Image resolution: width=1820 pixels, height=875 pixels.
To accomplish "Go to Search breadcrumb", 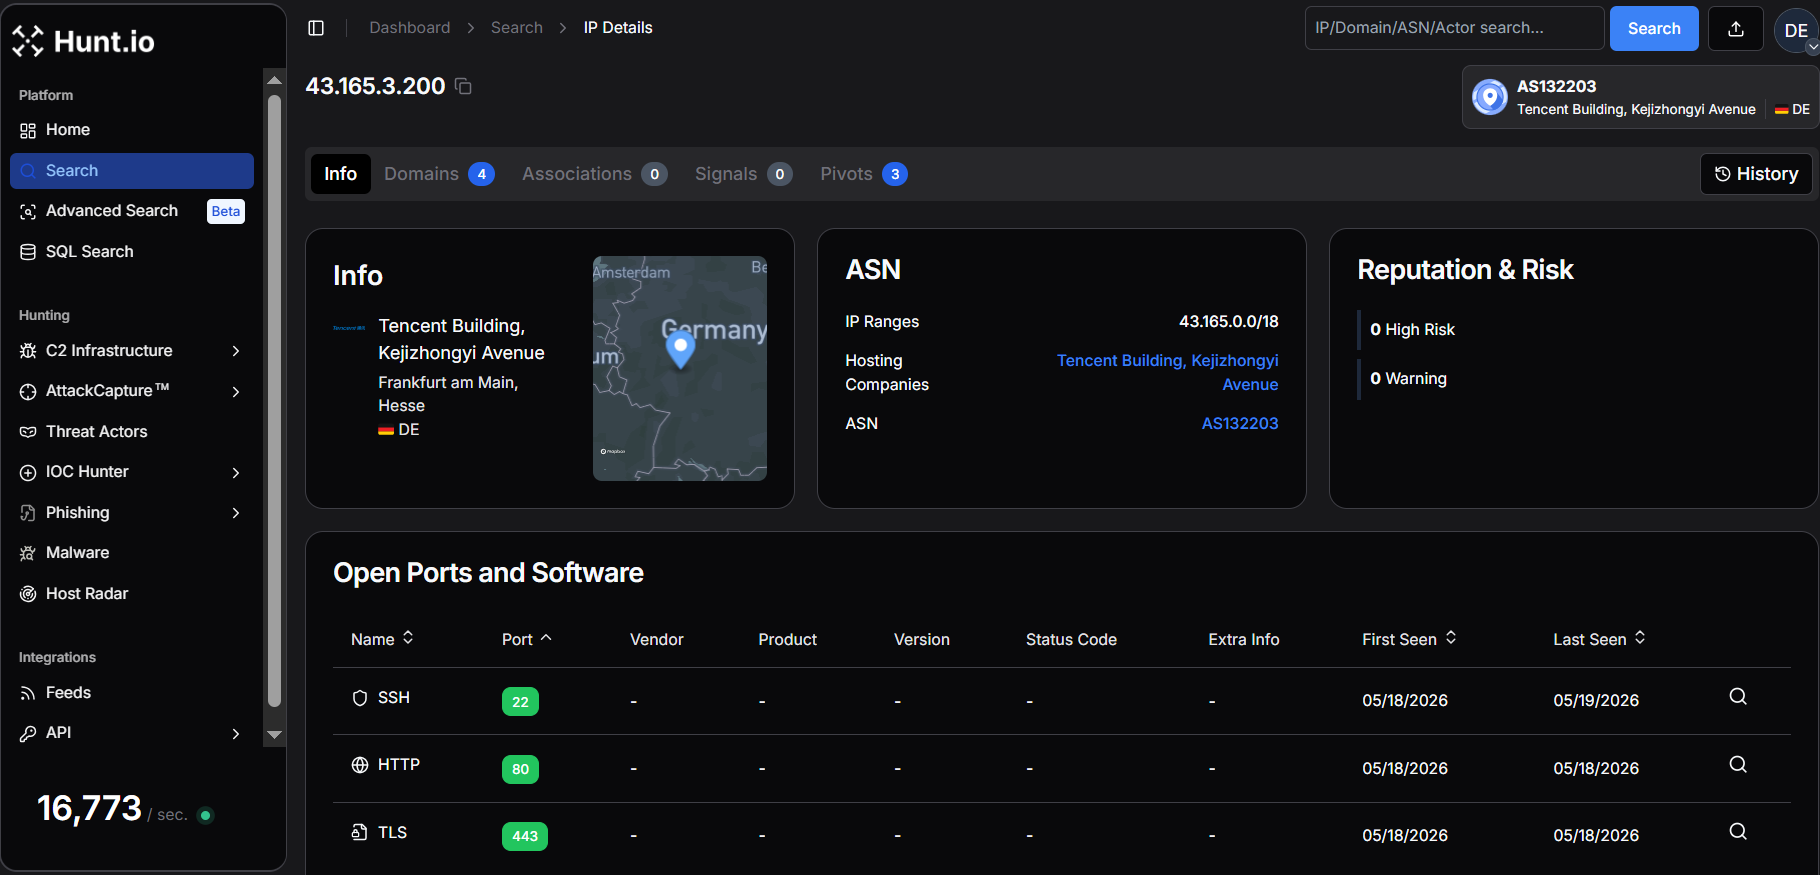I will 517,28.
